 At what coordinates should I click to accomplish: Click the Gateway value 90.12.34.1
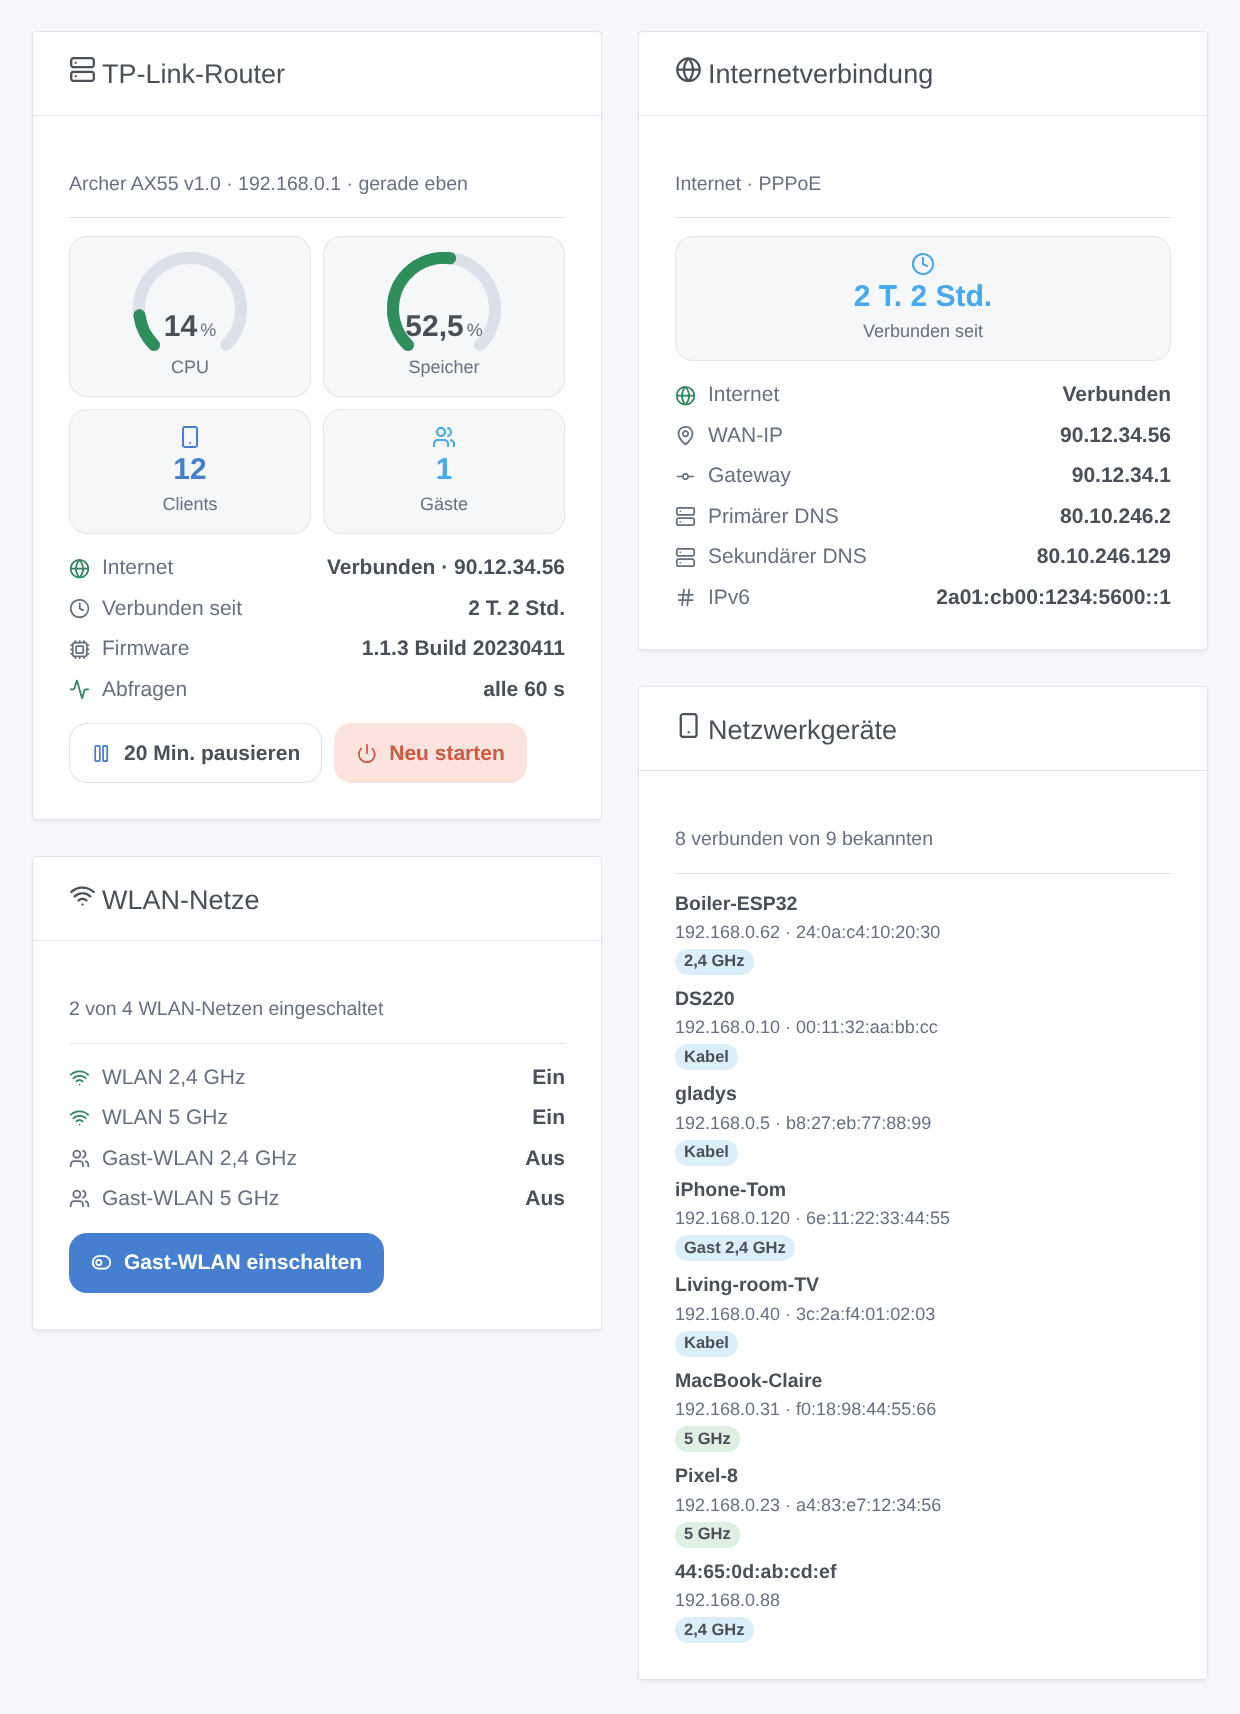click(1121, 475)
